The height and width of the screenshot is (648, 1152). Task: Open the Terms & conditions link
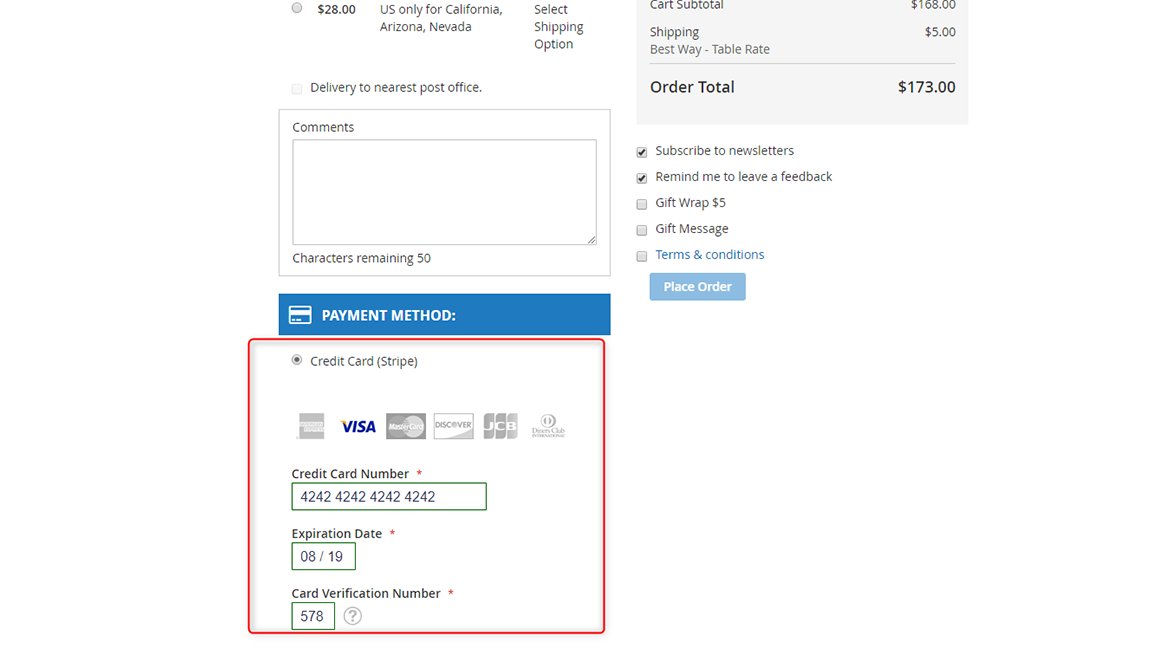pos(709,254)
